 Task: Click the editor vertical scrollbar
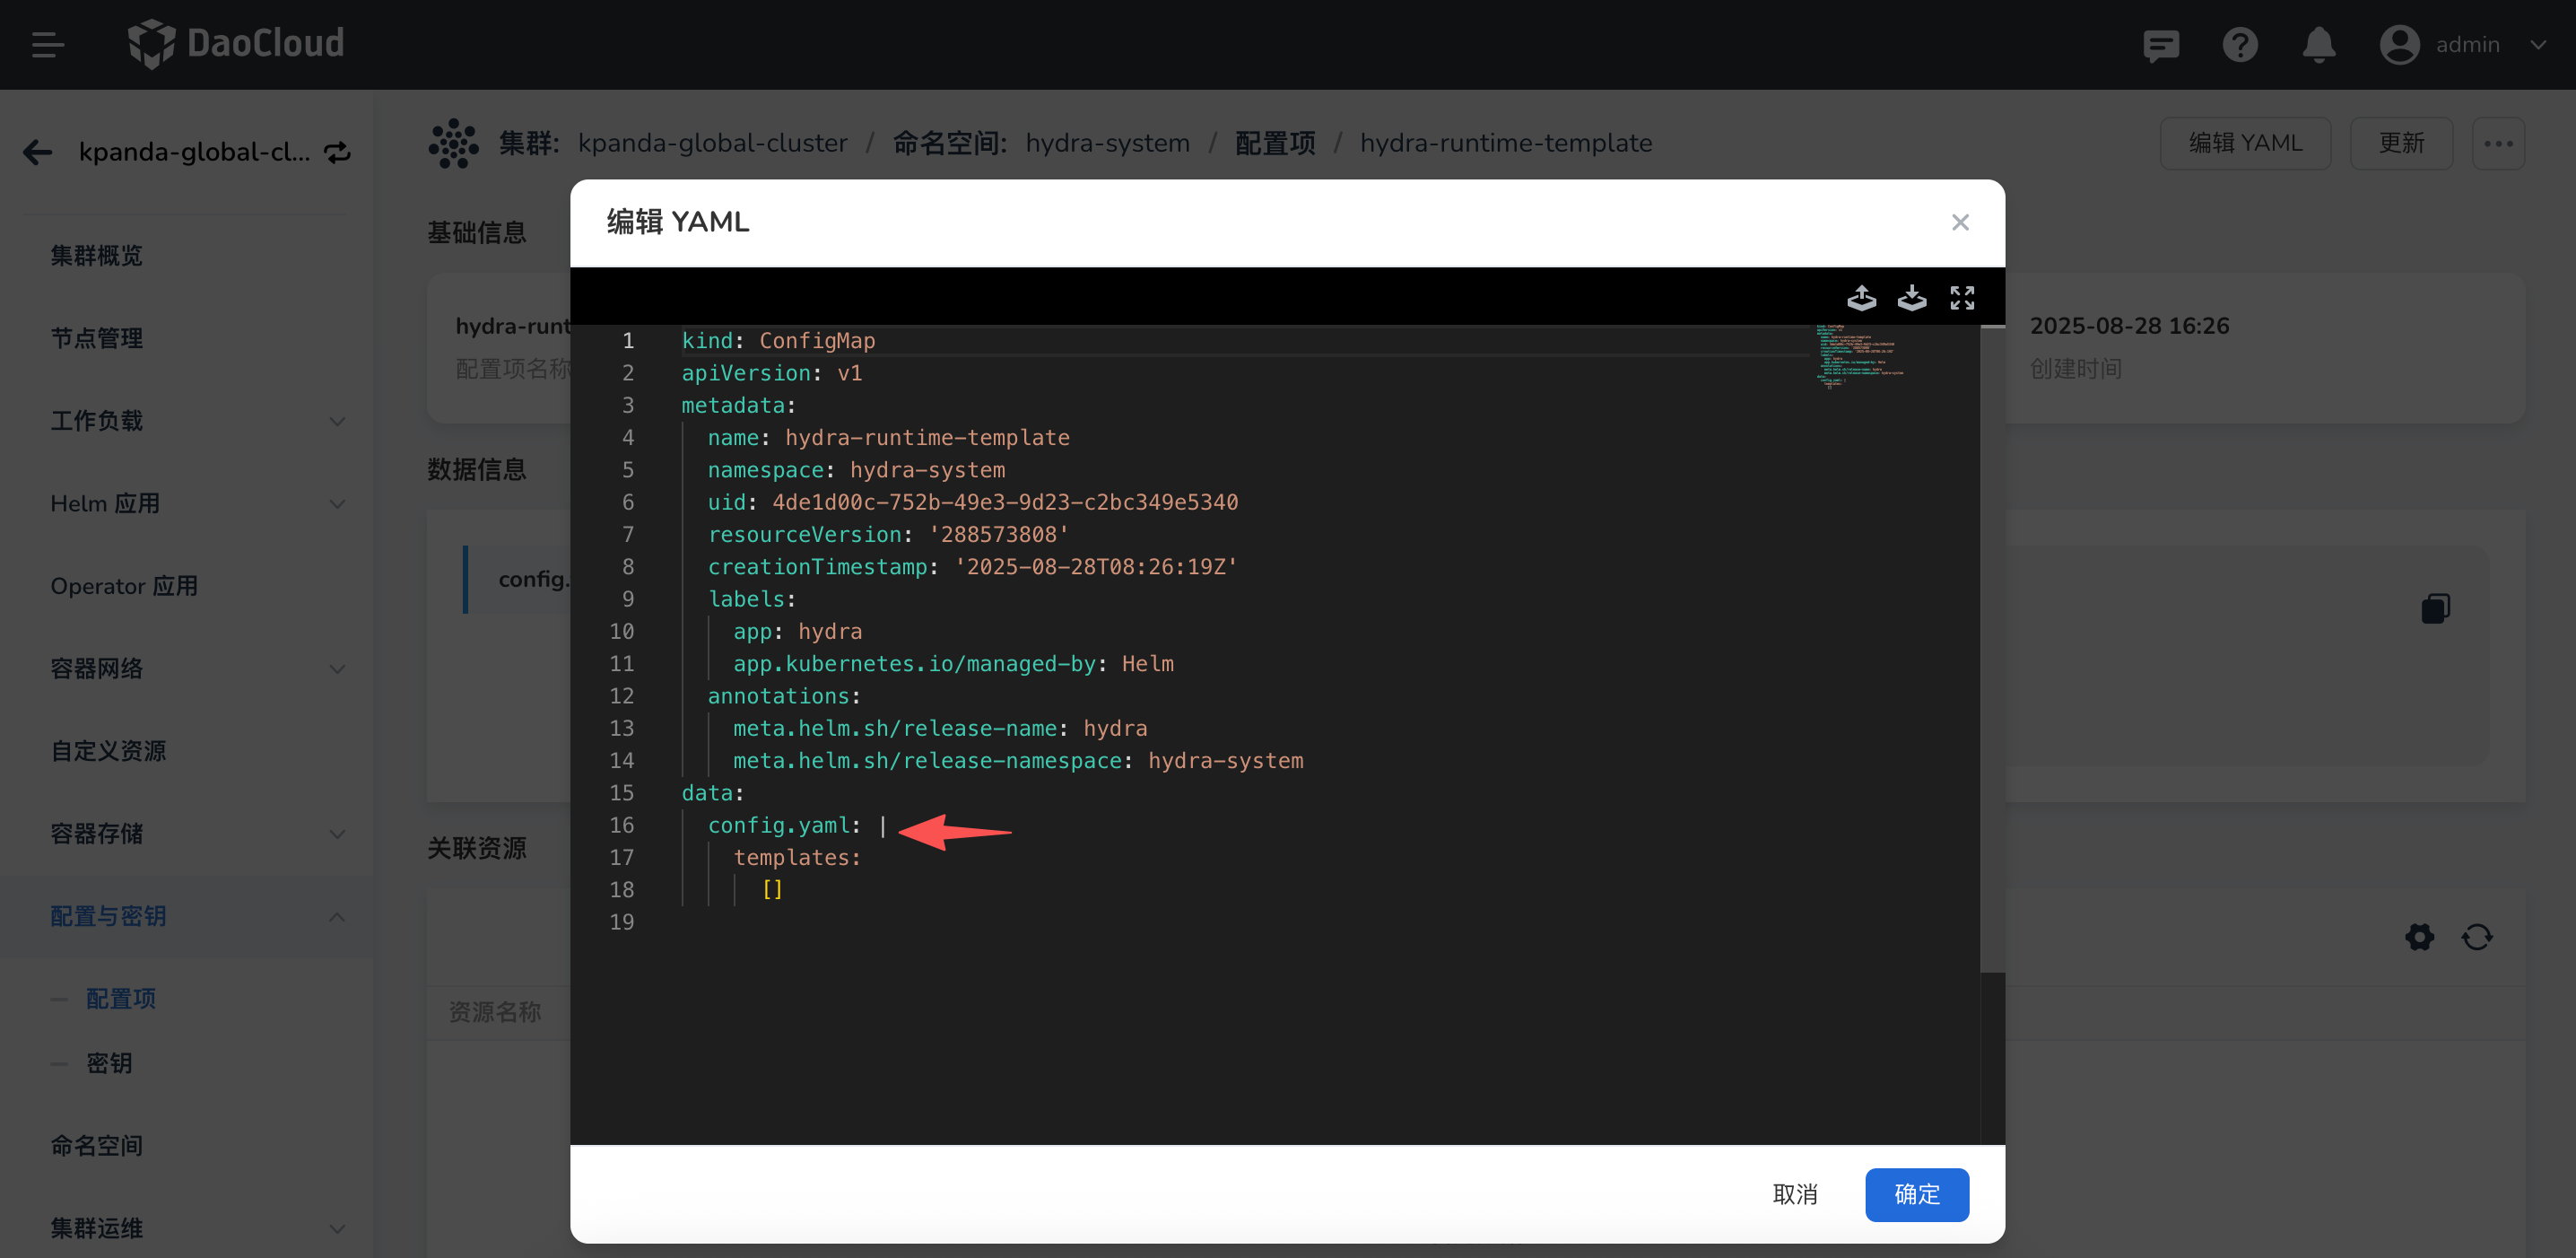1991,650
